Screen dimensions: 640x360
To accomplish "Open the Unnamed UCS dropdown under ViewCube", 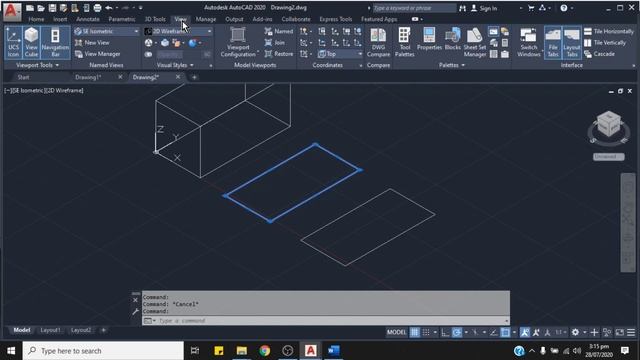I will pos(609,157).
